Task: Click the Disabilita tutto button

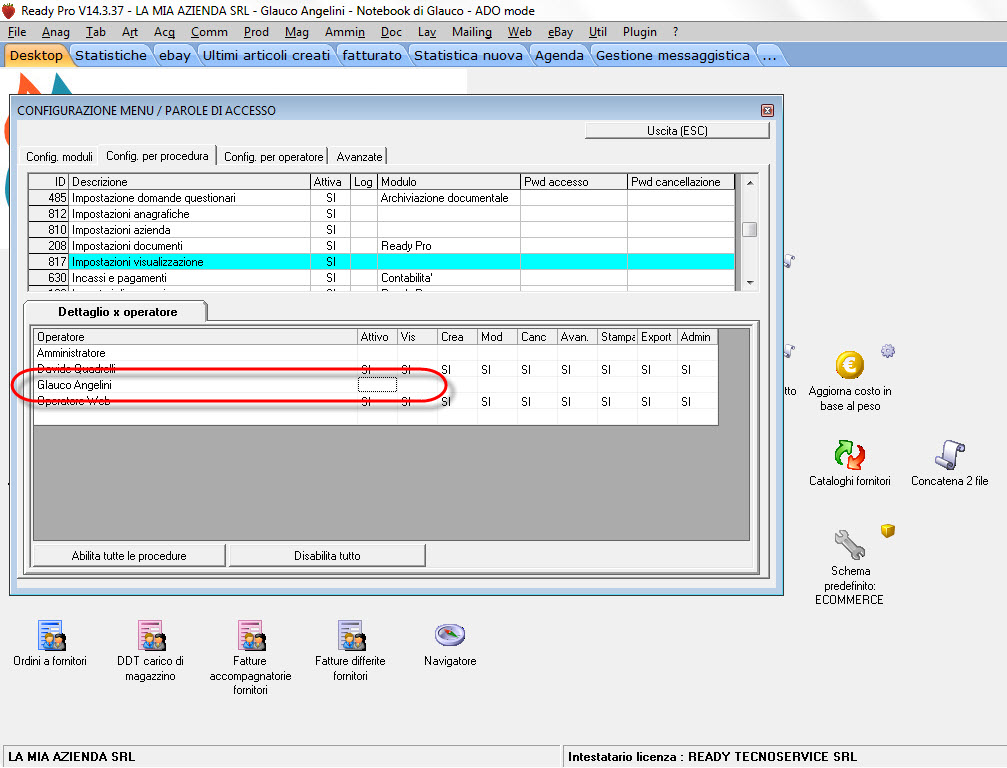Action: [x=327, y=556]
